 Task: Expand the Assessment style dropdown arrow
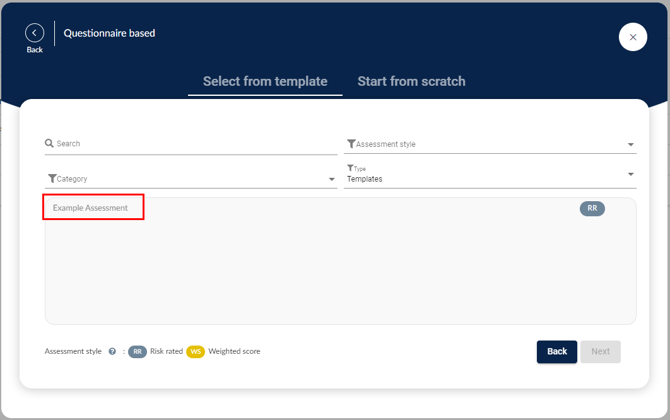(x=630, y=145)
